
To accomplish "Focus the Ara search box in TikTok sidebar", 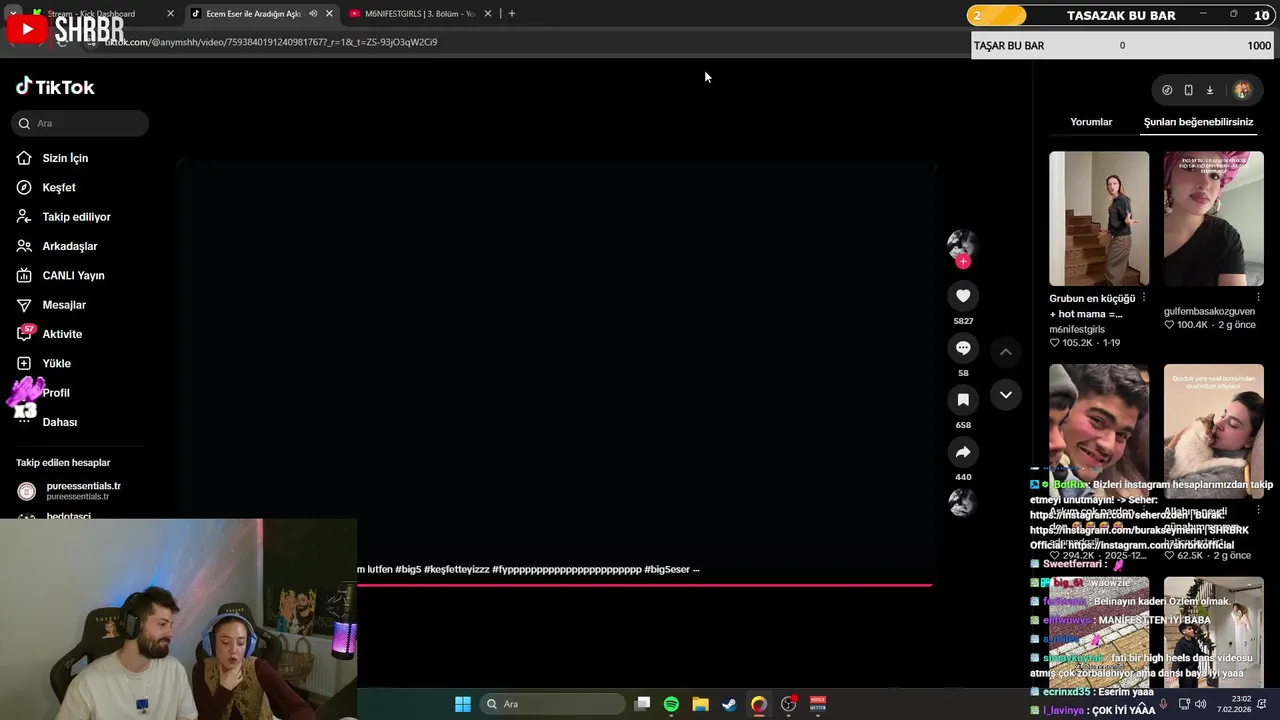I will (80, 123).
